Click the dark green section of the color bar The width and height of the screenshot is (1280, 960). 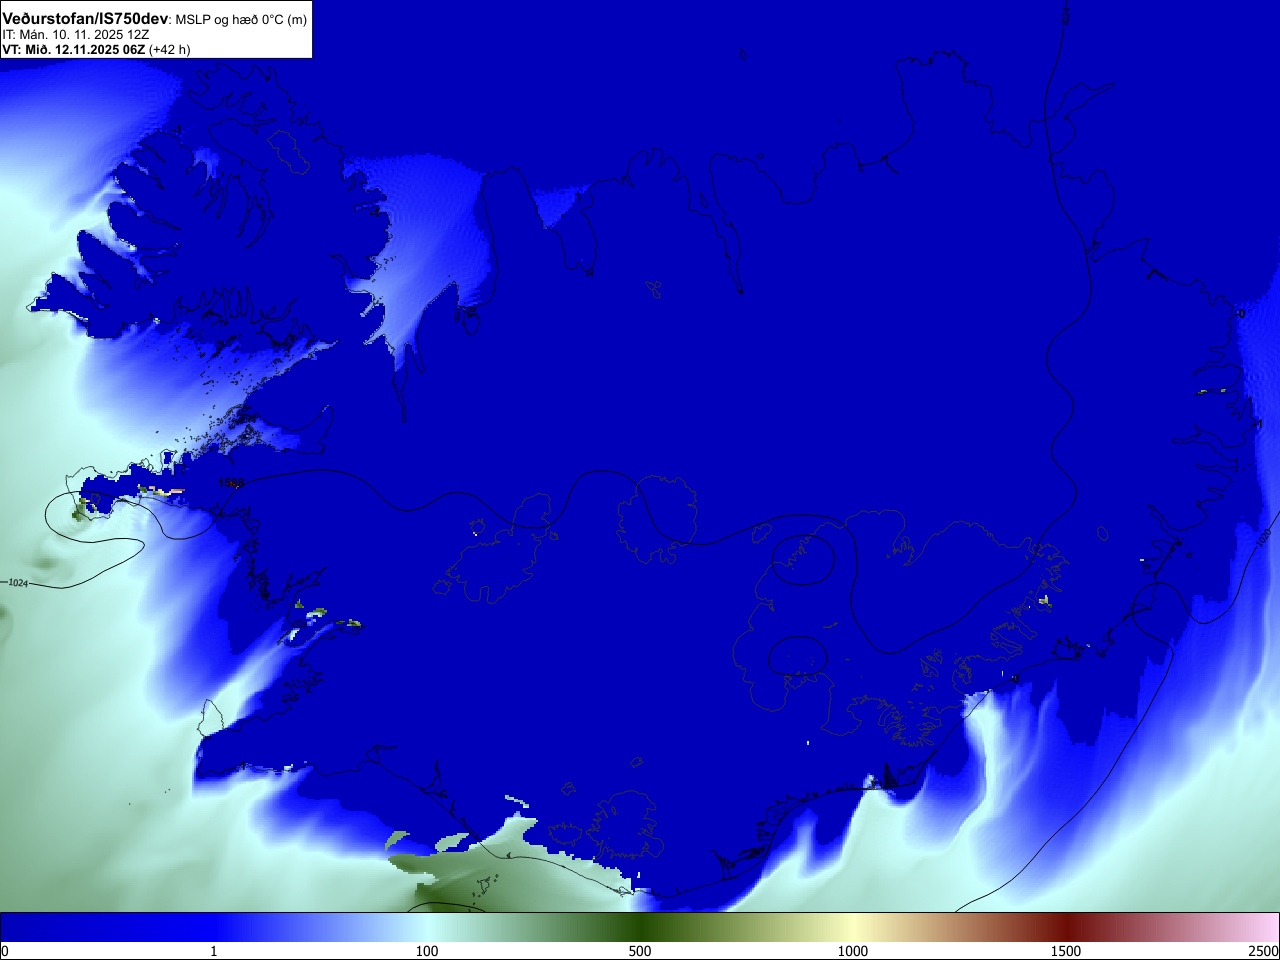(x=640, y=927)
